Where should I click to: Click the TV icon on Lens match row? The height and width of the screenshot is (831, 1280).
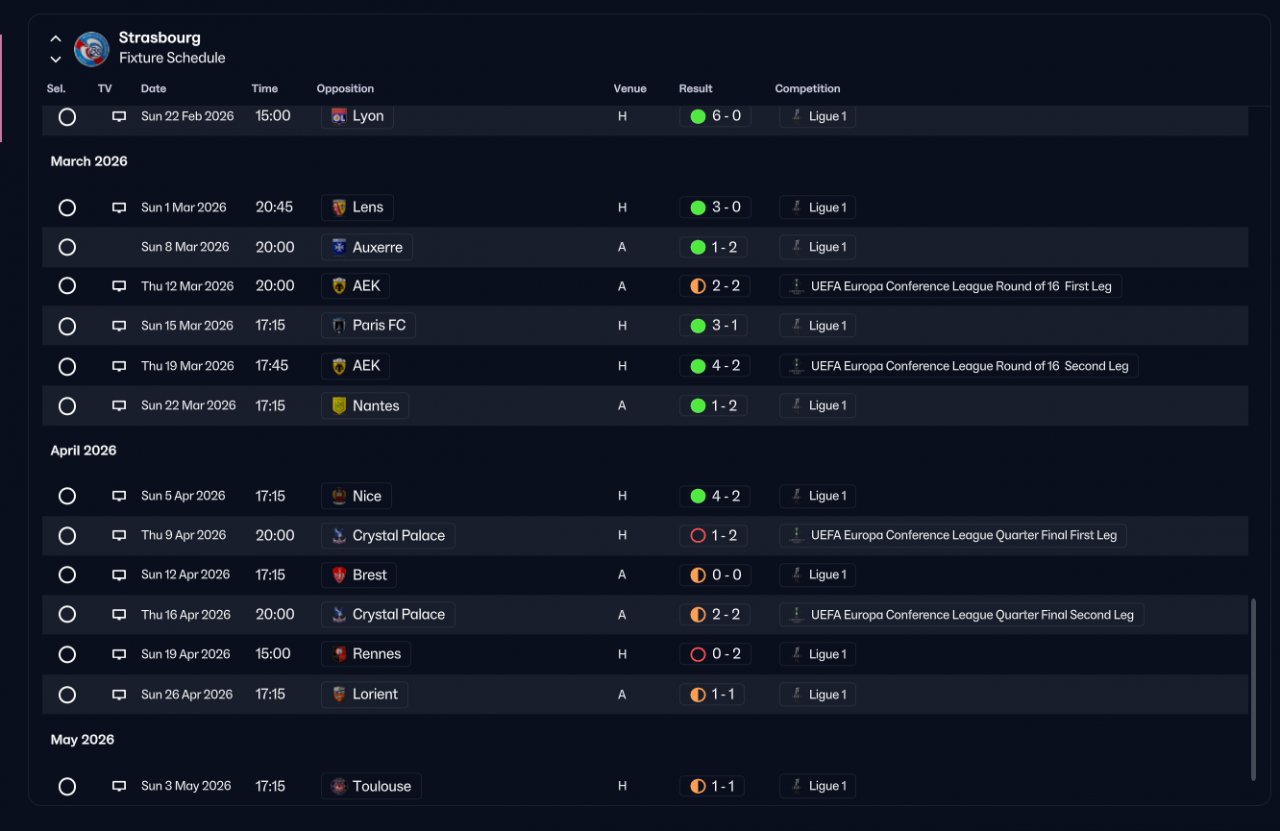tap(119, 208)
